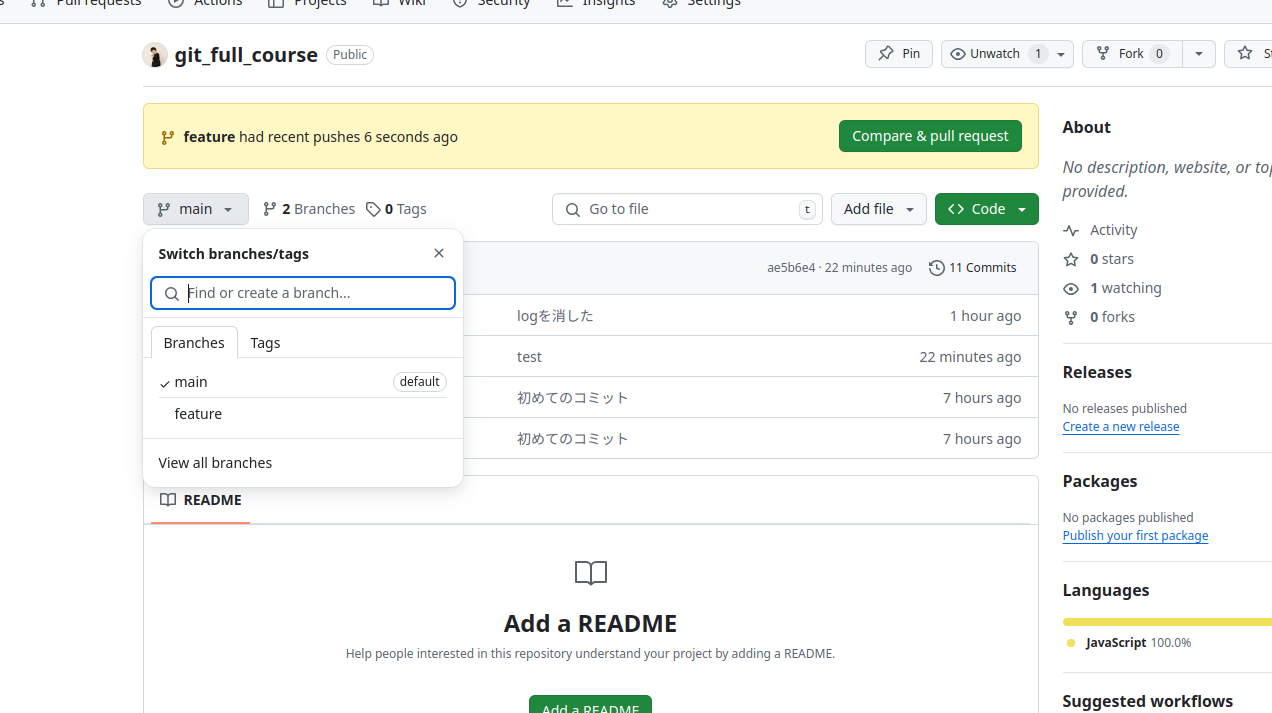Click the 1 watching link

point(1112,288)
